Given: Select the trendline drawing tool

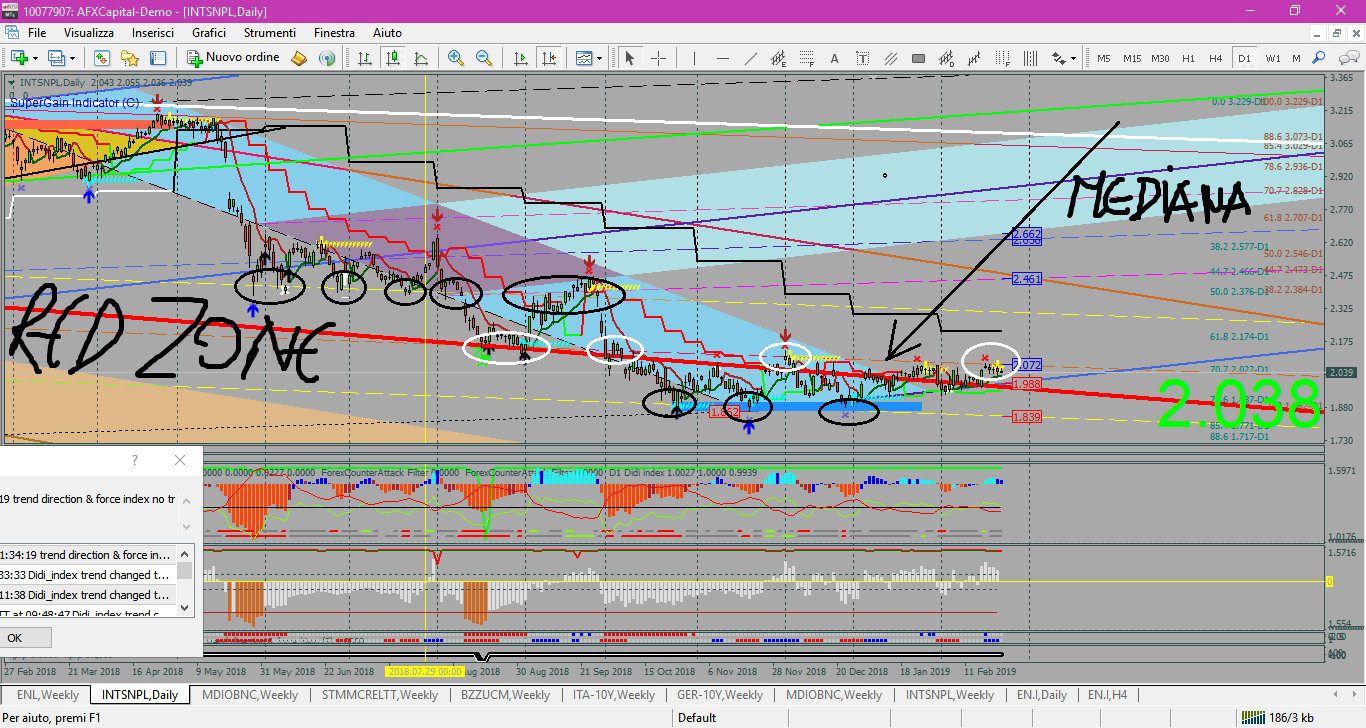Looking at the screenshot, I should [750, 58].
